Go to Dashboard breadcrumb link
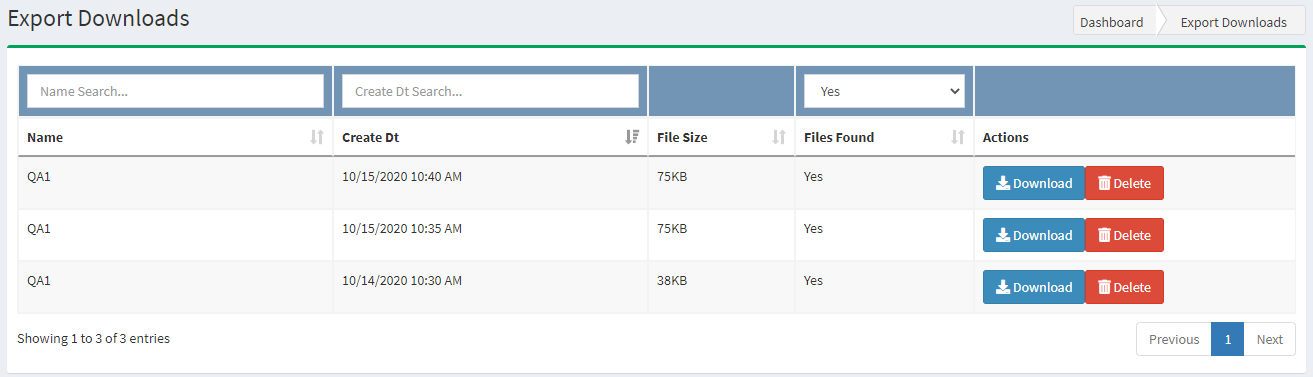1313x377 pixels. (x=1111, y=22)
